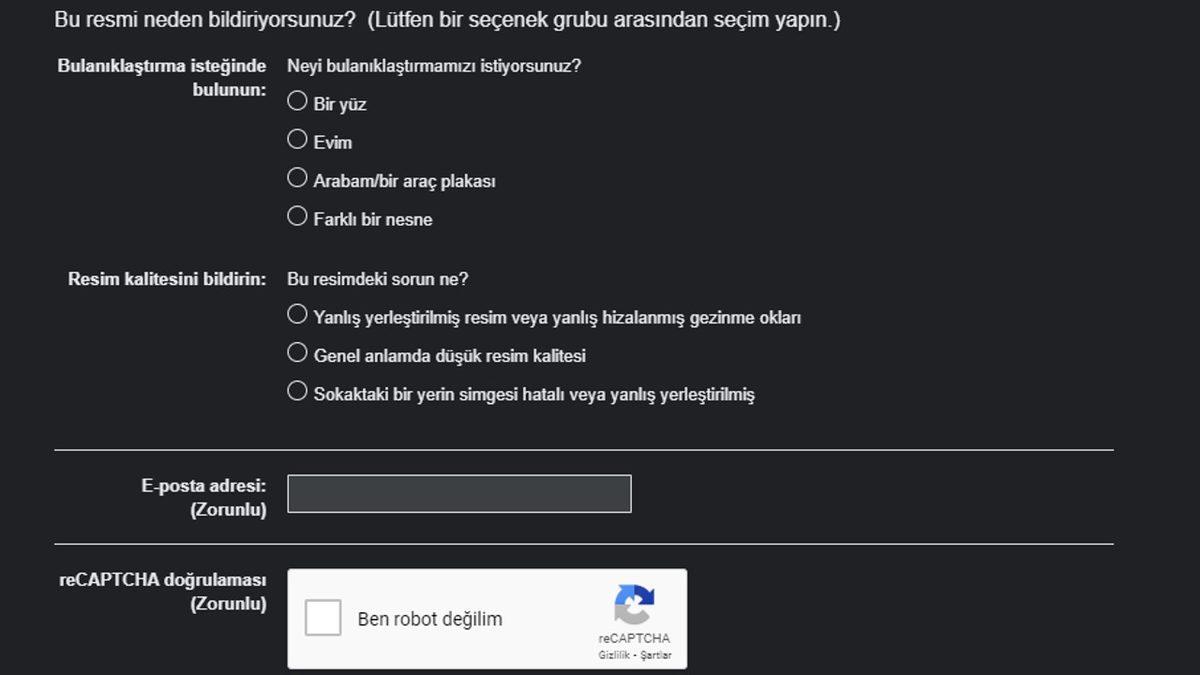Click the E-posta adresi input field
Viewport: 1200px width, 675px height.
point(458,493)
